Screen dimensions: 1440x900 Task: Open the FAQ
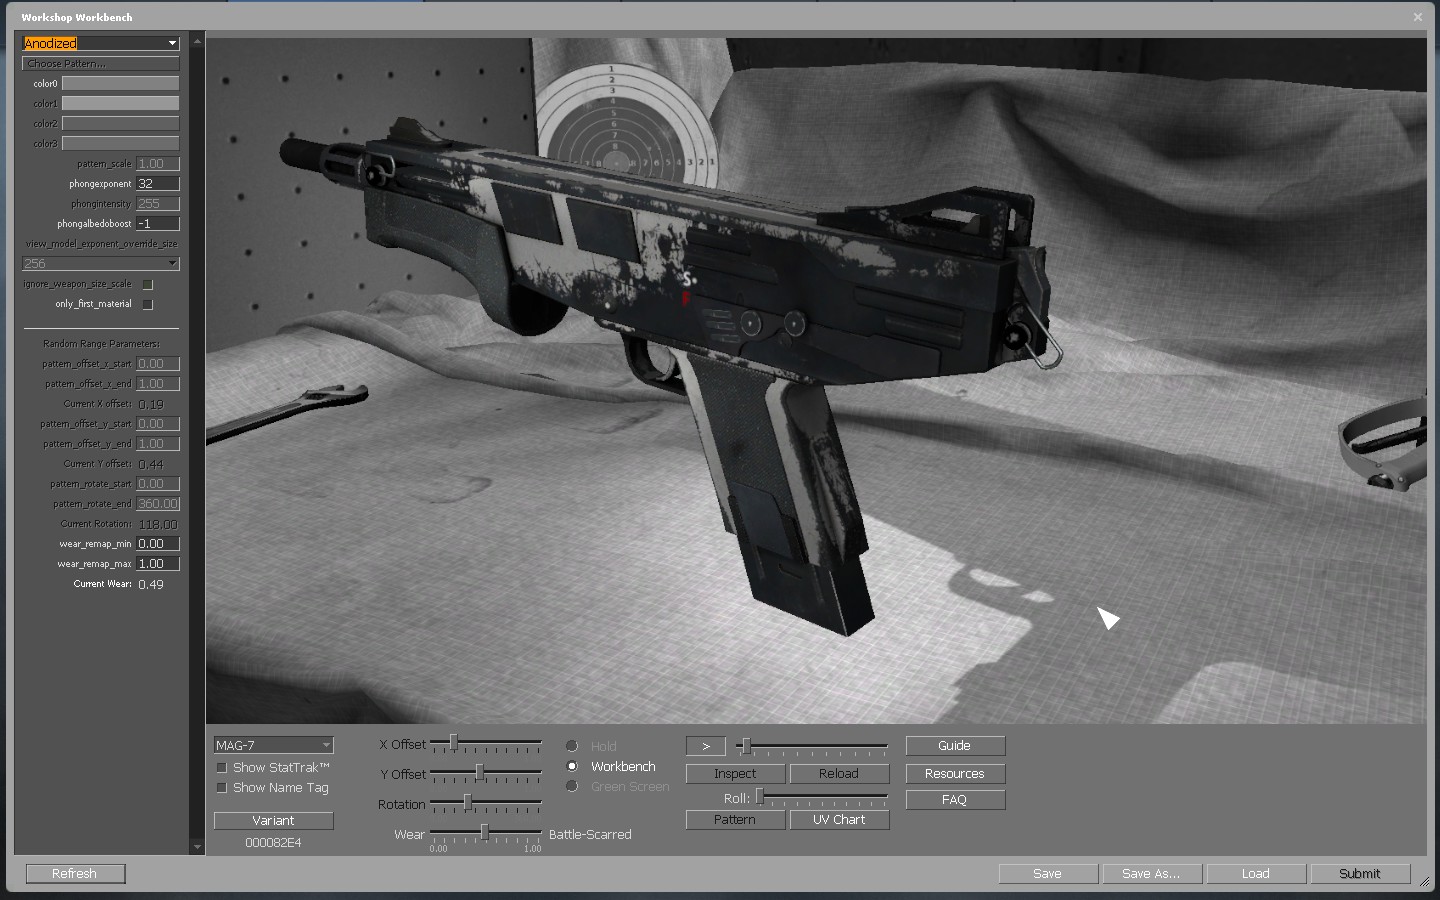[x=955, y=800]
